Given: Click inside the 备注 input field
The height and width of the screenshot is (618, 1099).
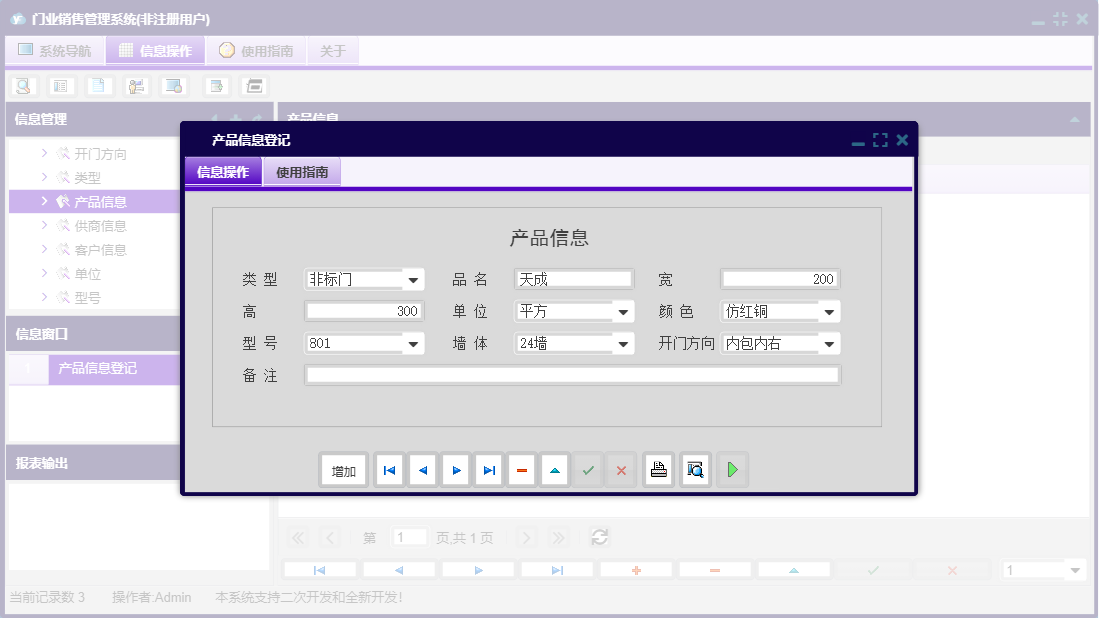Looking at the screenshot, I should point(570,374).
